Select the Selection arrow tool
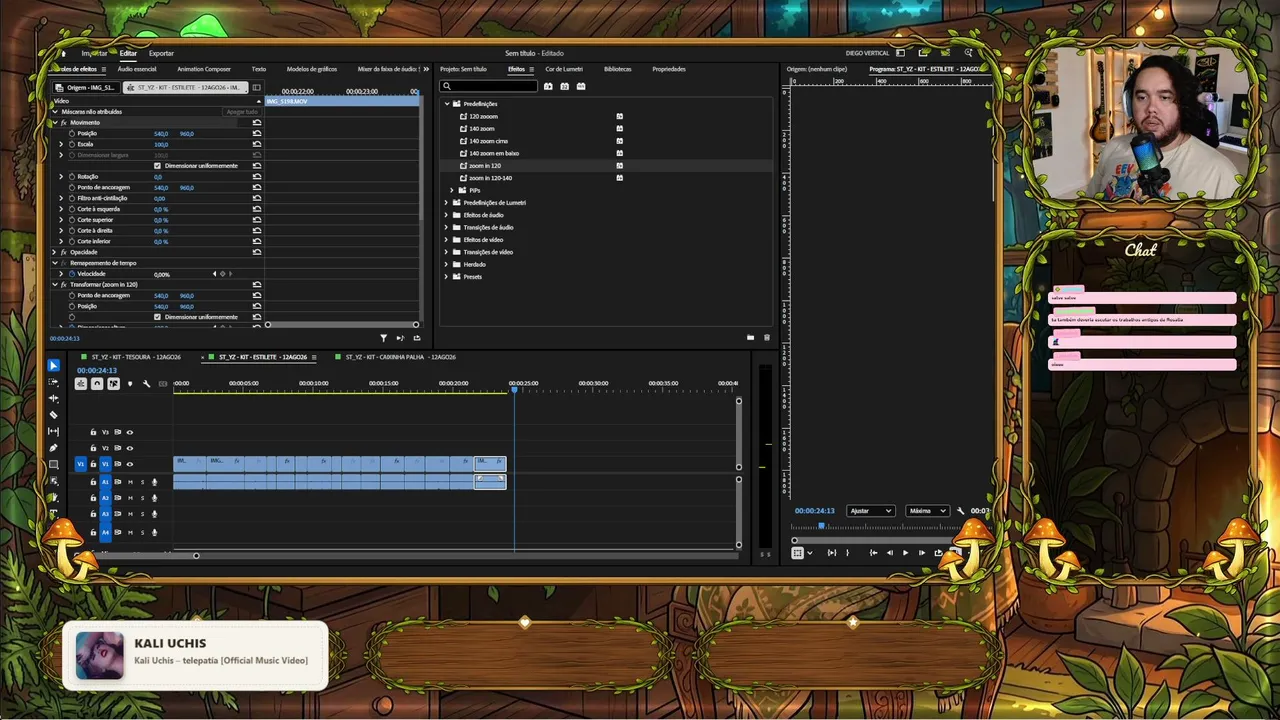Viewport: 1280px width, 720px height. click(54, 366)
